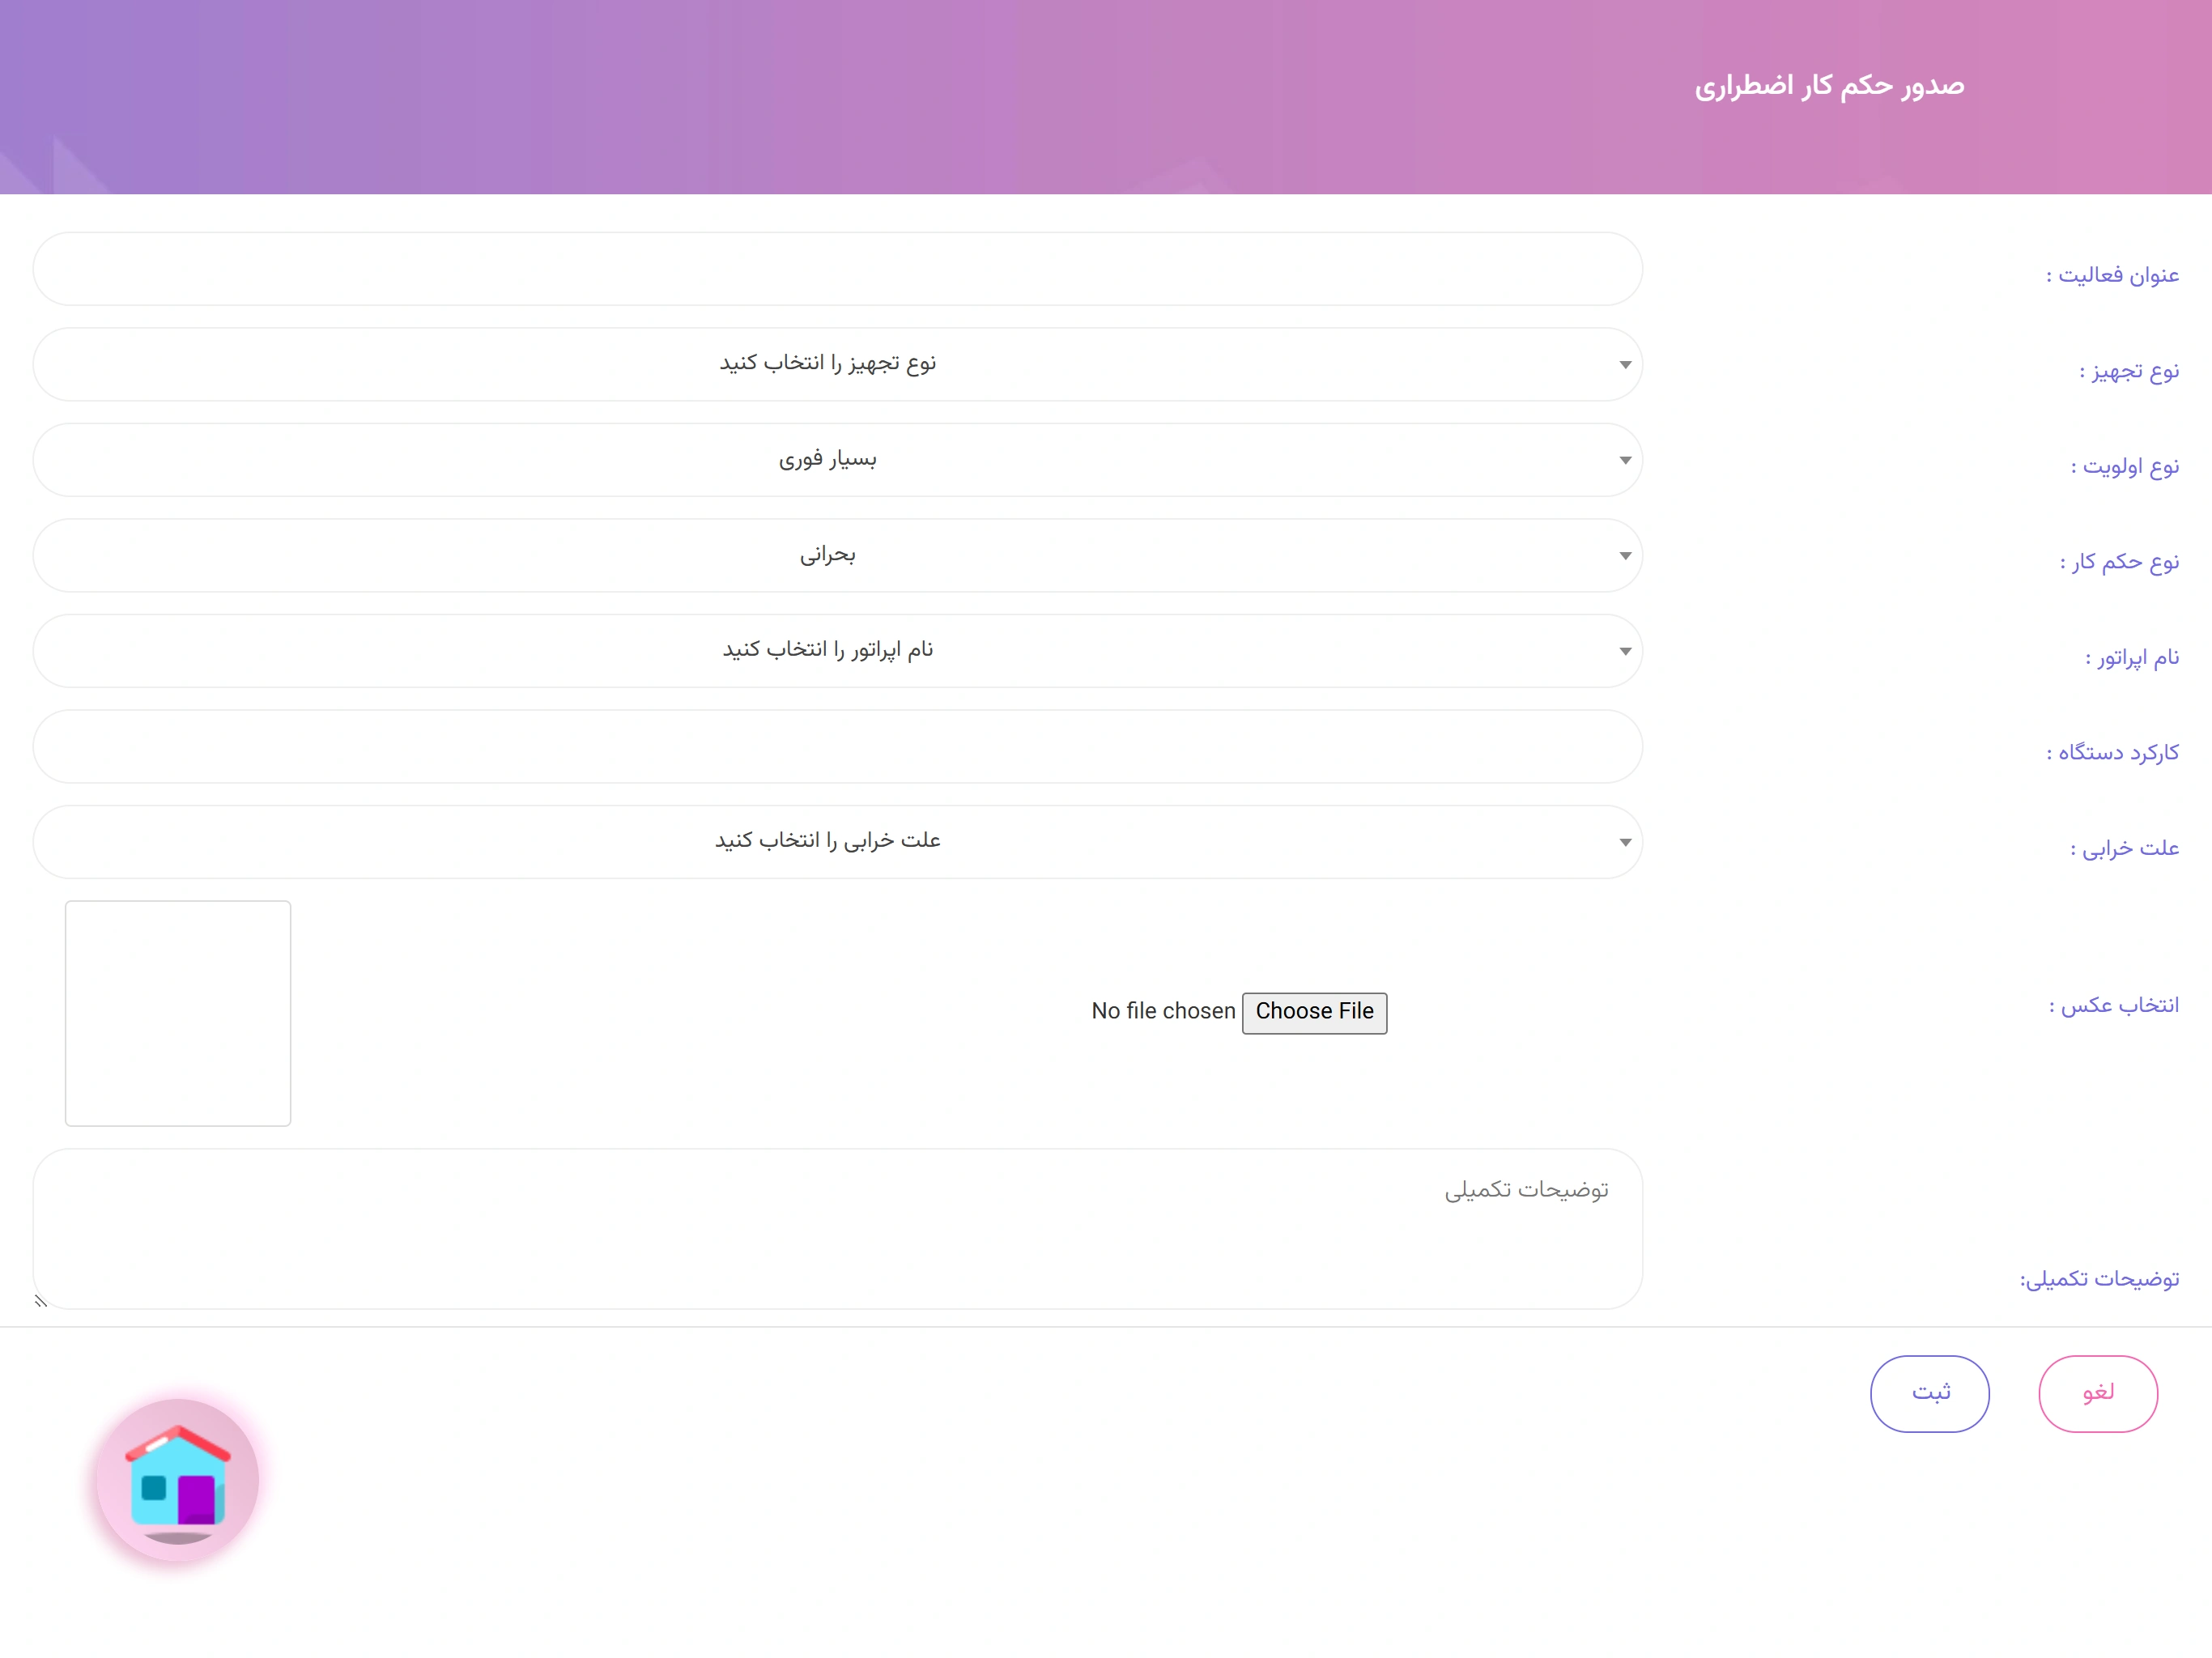Click the floating home icon button
This screenshot has width=2212, height=1658.
177,1479
